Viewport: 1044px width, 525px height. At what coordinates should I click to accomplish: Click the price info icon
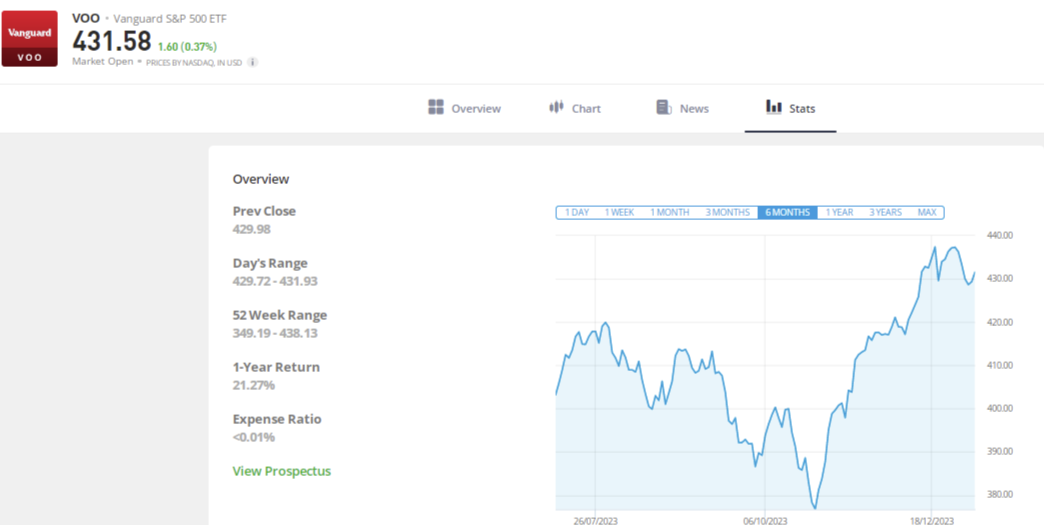tap(252, 62)
